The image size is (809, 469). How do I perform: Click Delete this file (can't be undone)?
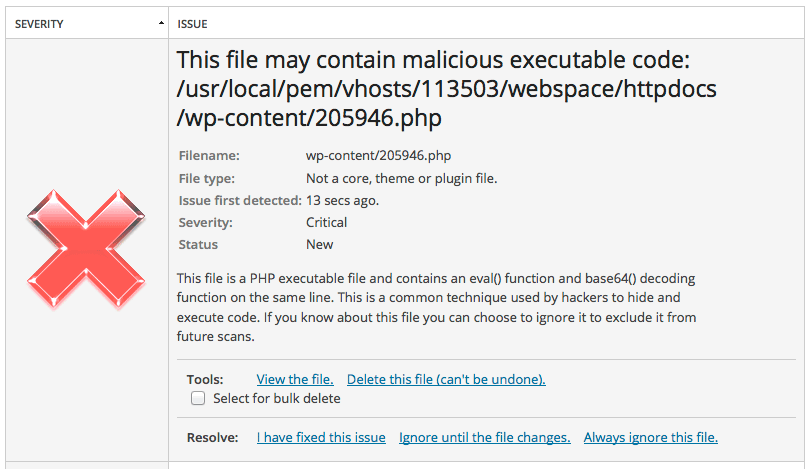pos(446,379)
